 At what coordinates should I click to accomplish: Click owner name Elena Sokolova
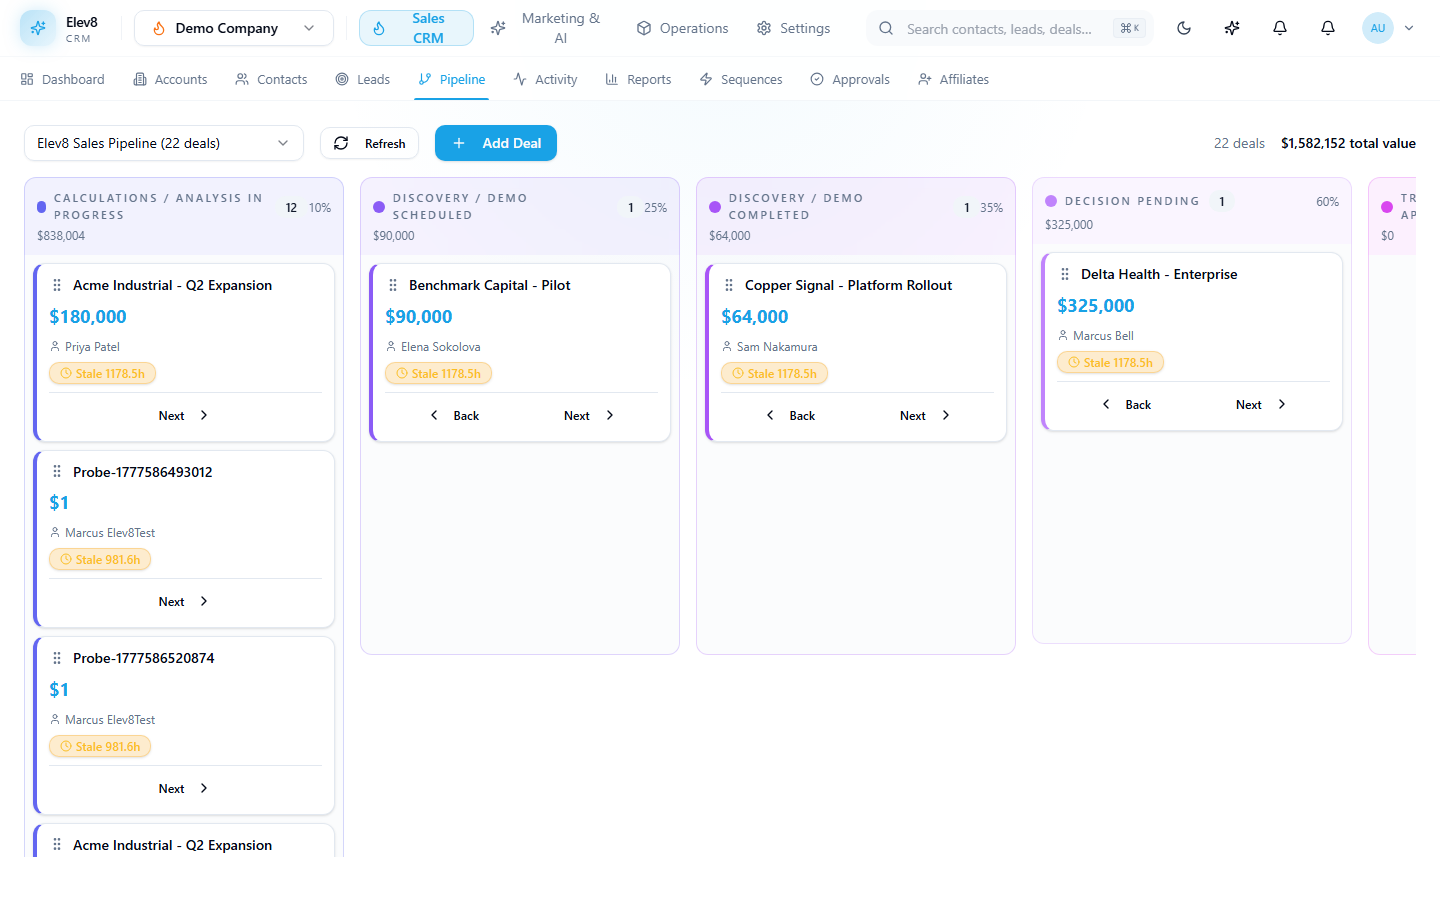(441, 347)
